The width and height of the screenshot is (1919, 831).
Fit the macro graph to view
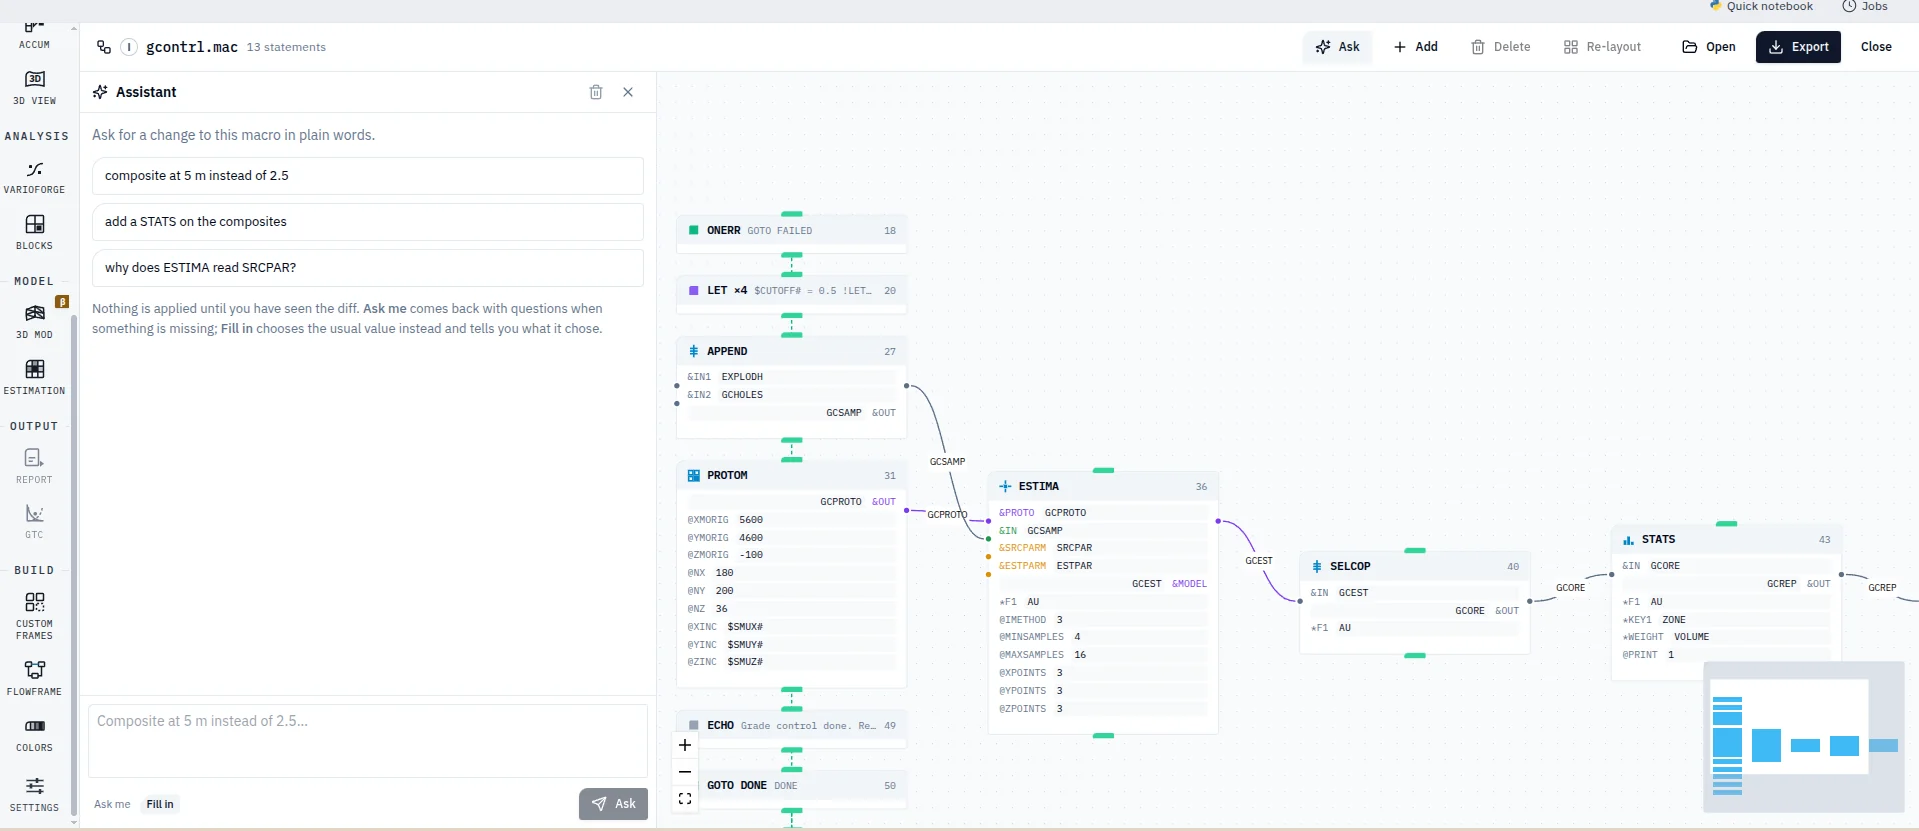point(685,799)
